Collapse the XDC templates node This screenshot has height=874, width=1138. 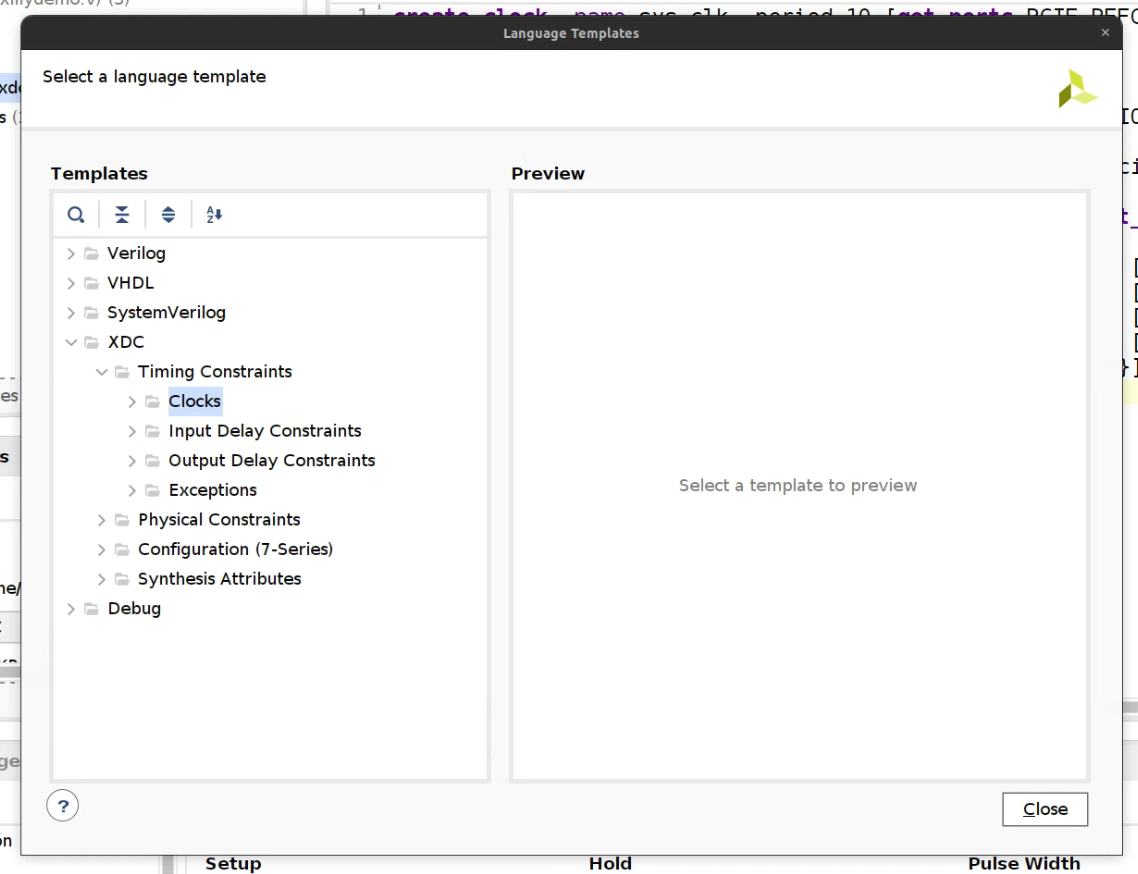click(x=70, y=342)
